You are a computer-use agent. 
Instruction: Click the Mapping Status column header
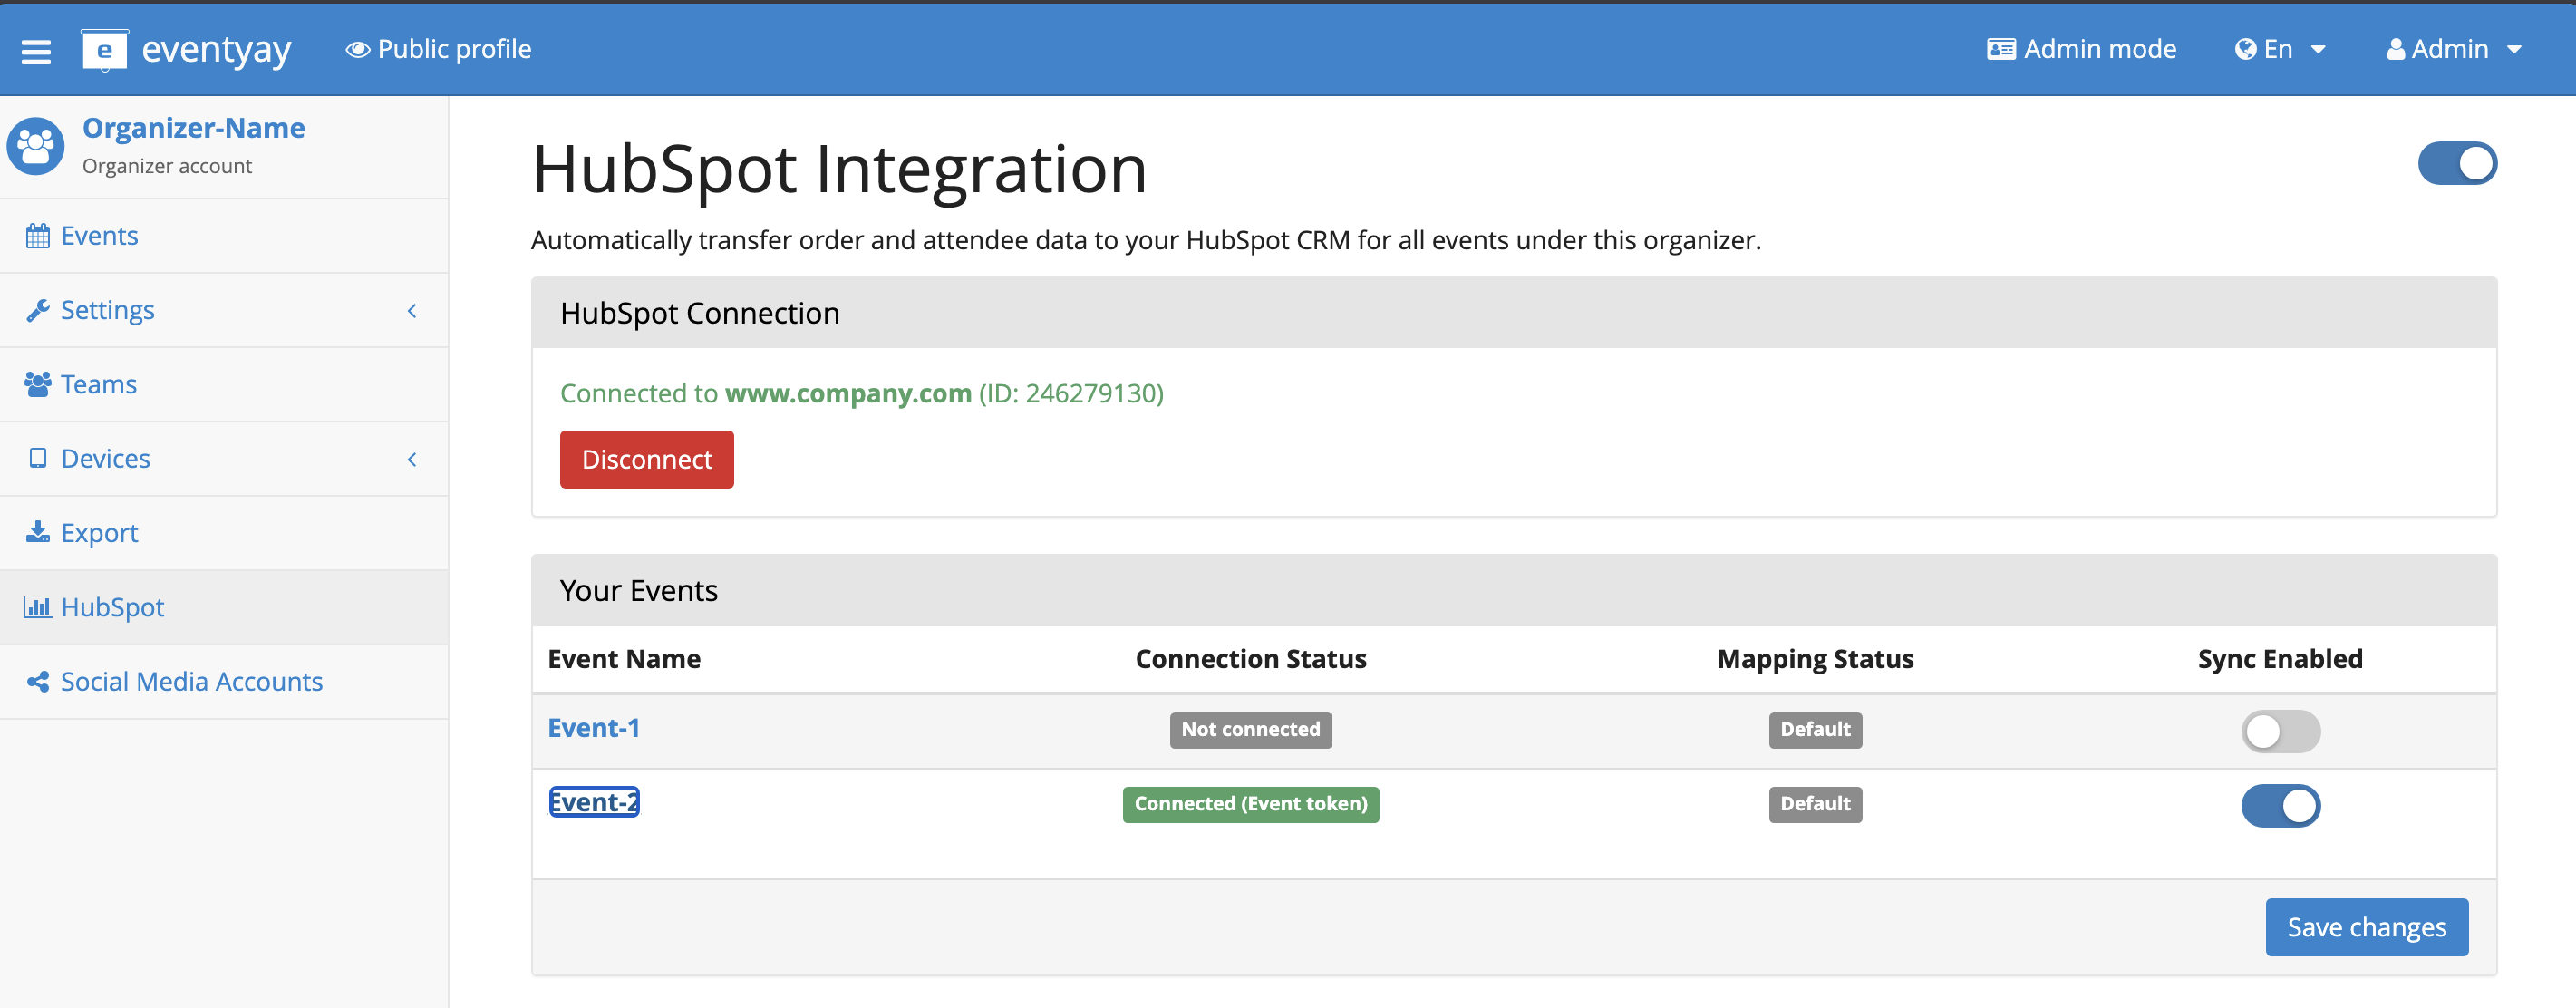[x=1815, y=659]
